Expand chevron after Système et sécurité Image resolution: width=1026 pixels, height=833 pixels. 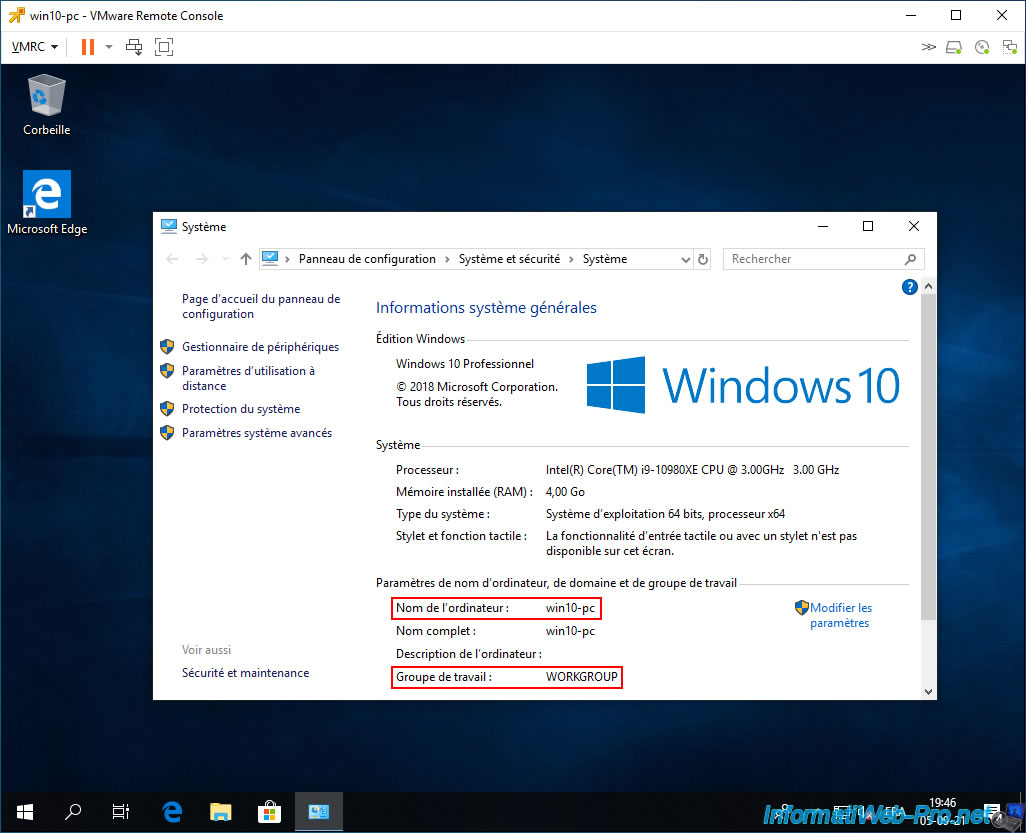pyautogui.click(x=571, y=259)
